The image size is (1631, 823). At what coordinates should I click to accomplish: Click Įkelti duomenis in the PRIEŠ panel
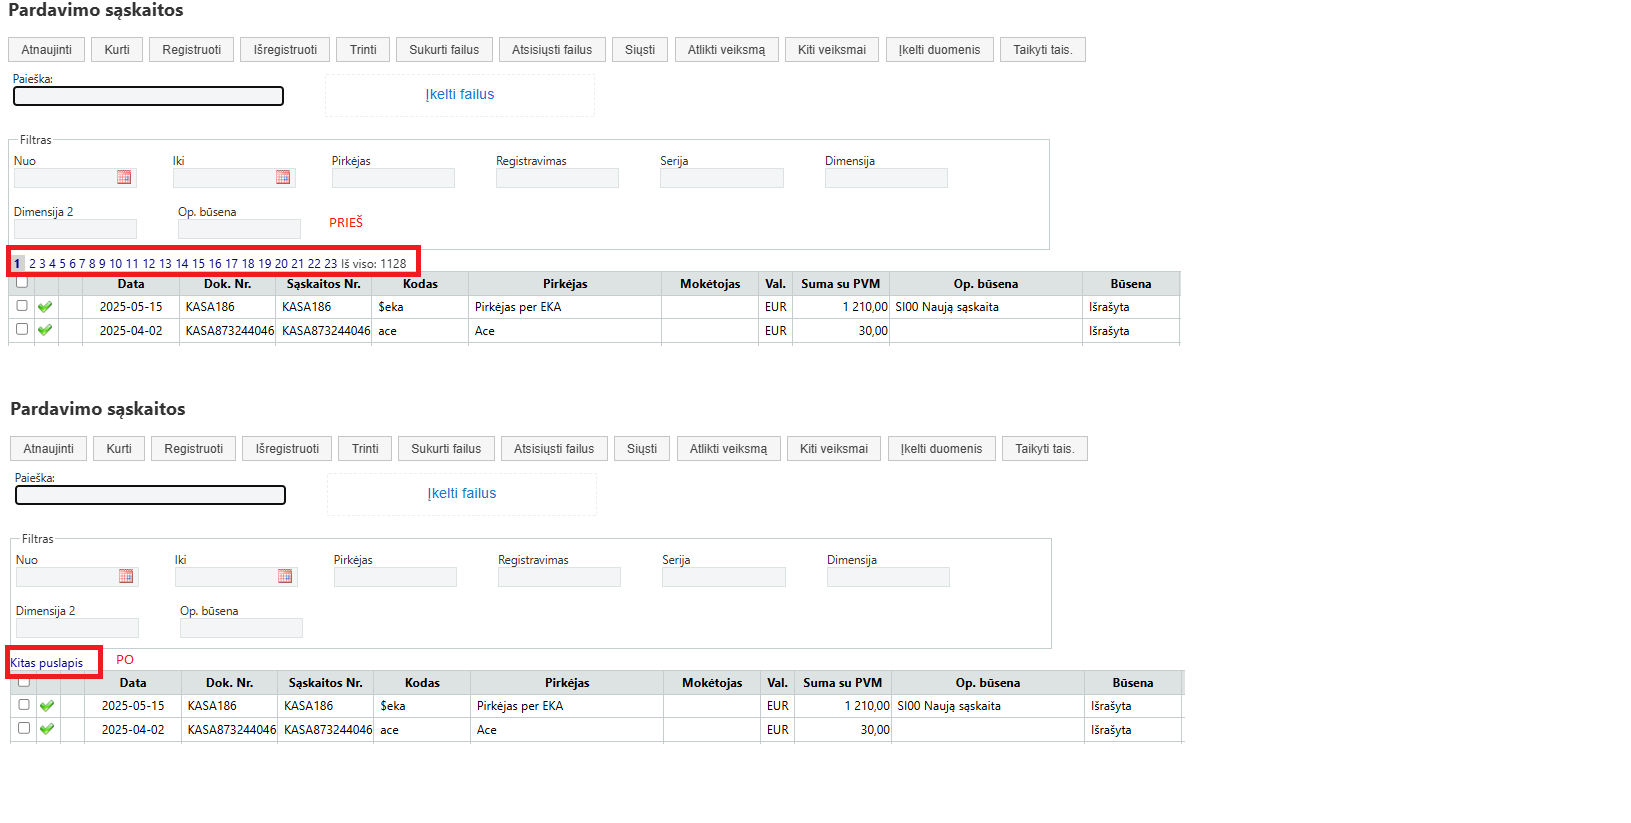(940, 50)
